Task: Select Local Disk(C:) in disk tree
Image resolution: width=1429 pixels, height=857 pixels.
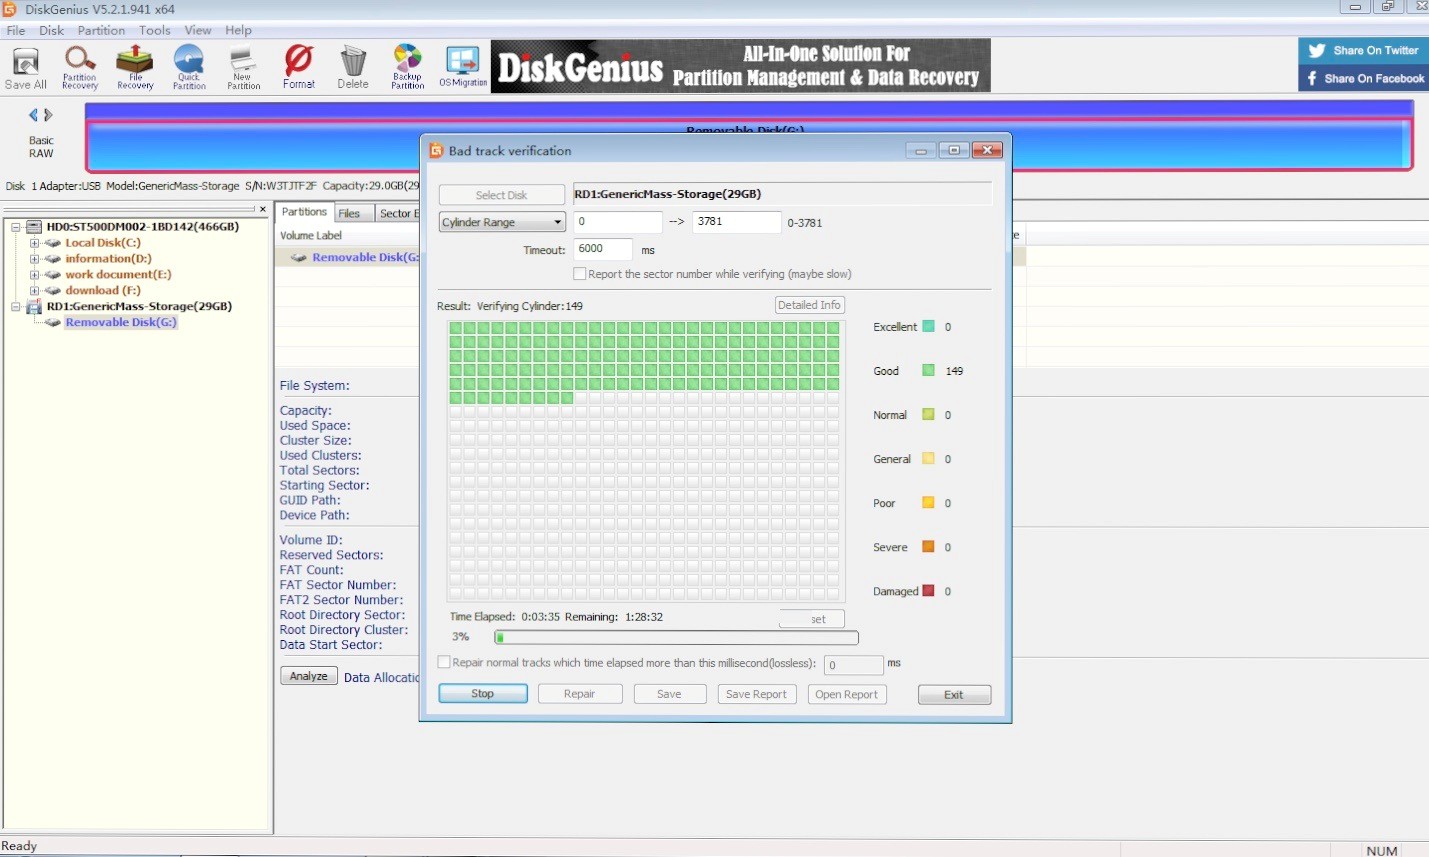Action: pyautogui.click(x=103, y=243)
